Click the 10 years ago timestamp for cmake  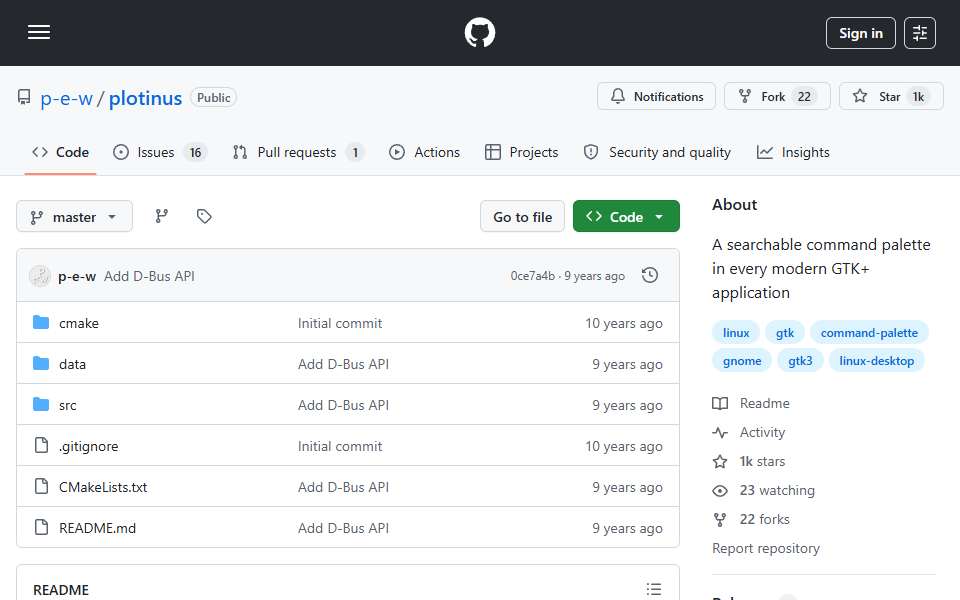[623, 323]
